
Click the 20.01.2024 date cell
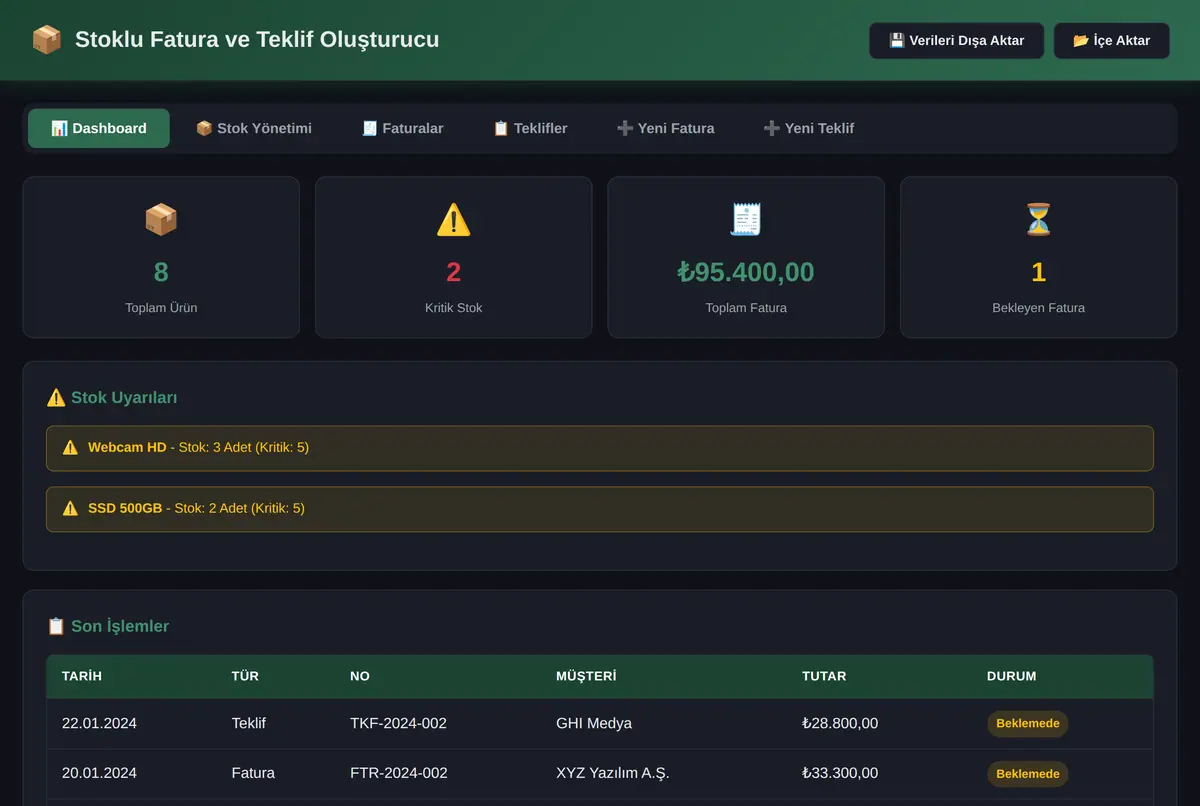99,774
